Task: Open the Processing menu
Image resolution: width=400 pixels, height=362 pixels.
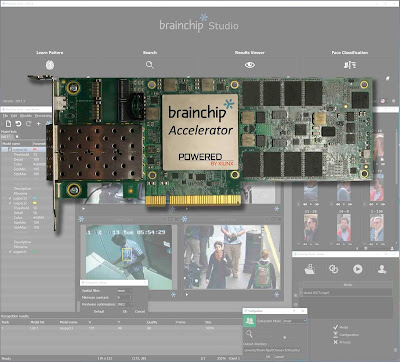Action: coord(43,116)
